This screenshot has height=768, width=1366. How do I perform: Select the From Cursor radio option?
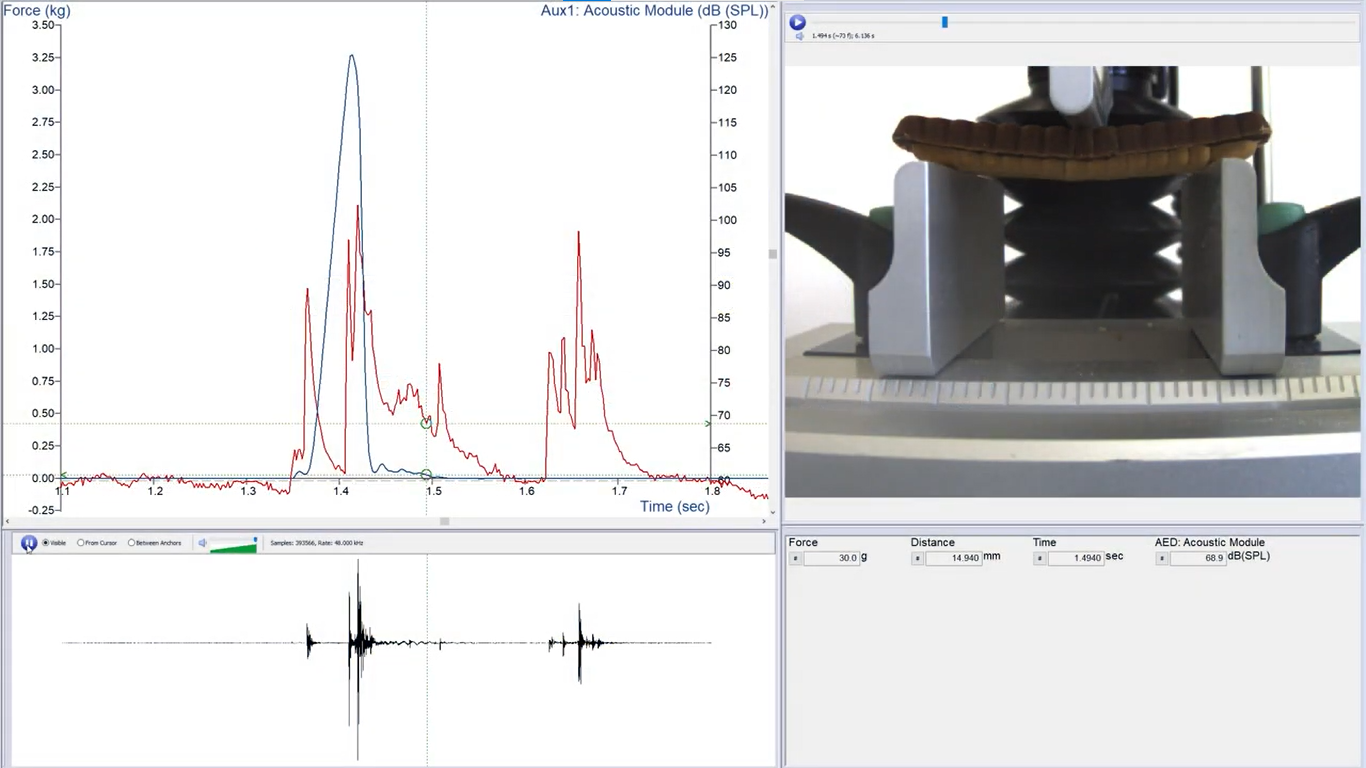pos(81,543)
